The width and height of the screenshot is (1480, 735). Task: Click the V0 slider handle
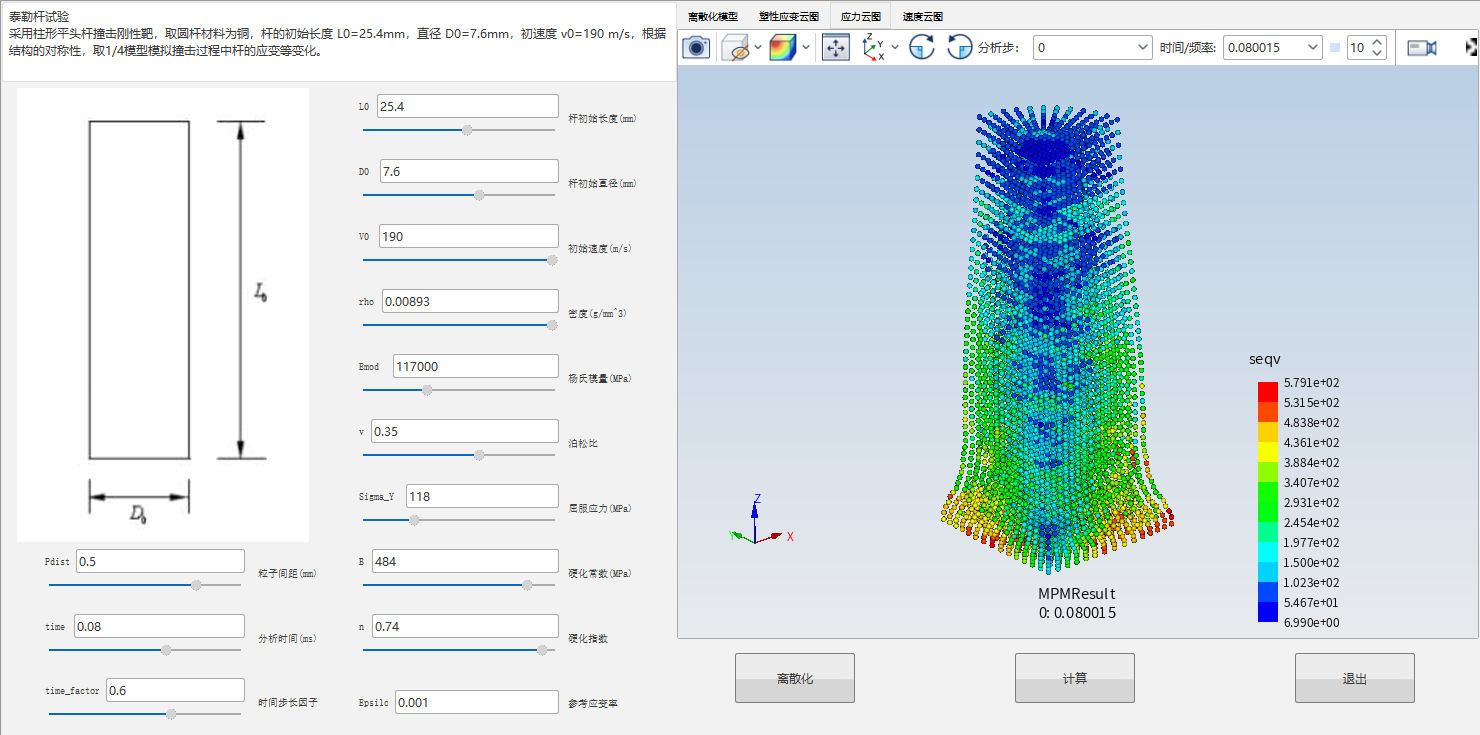551,259
